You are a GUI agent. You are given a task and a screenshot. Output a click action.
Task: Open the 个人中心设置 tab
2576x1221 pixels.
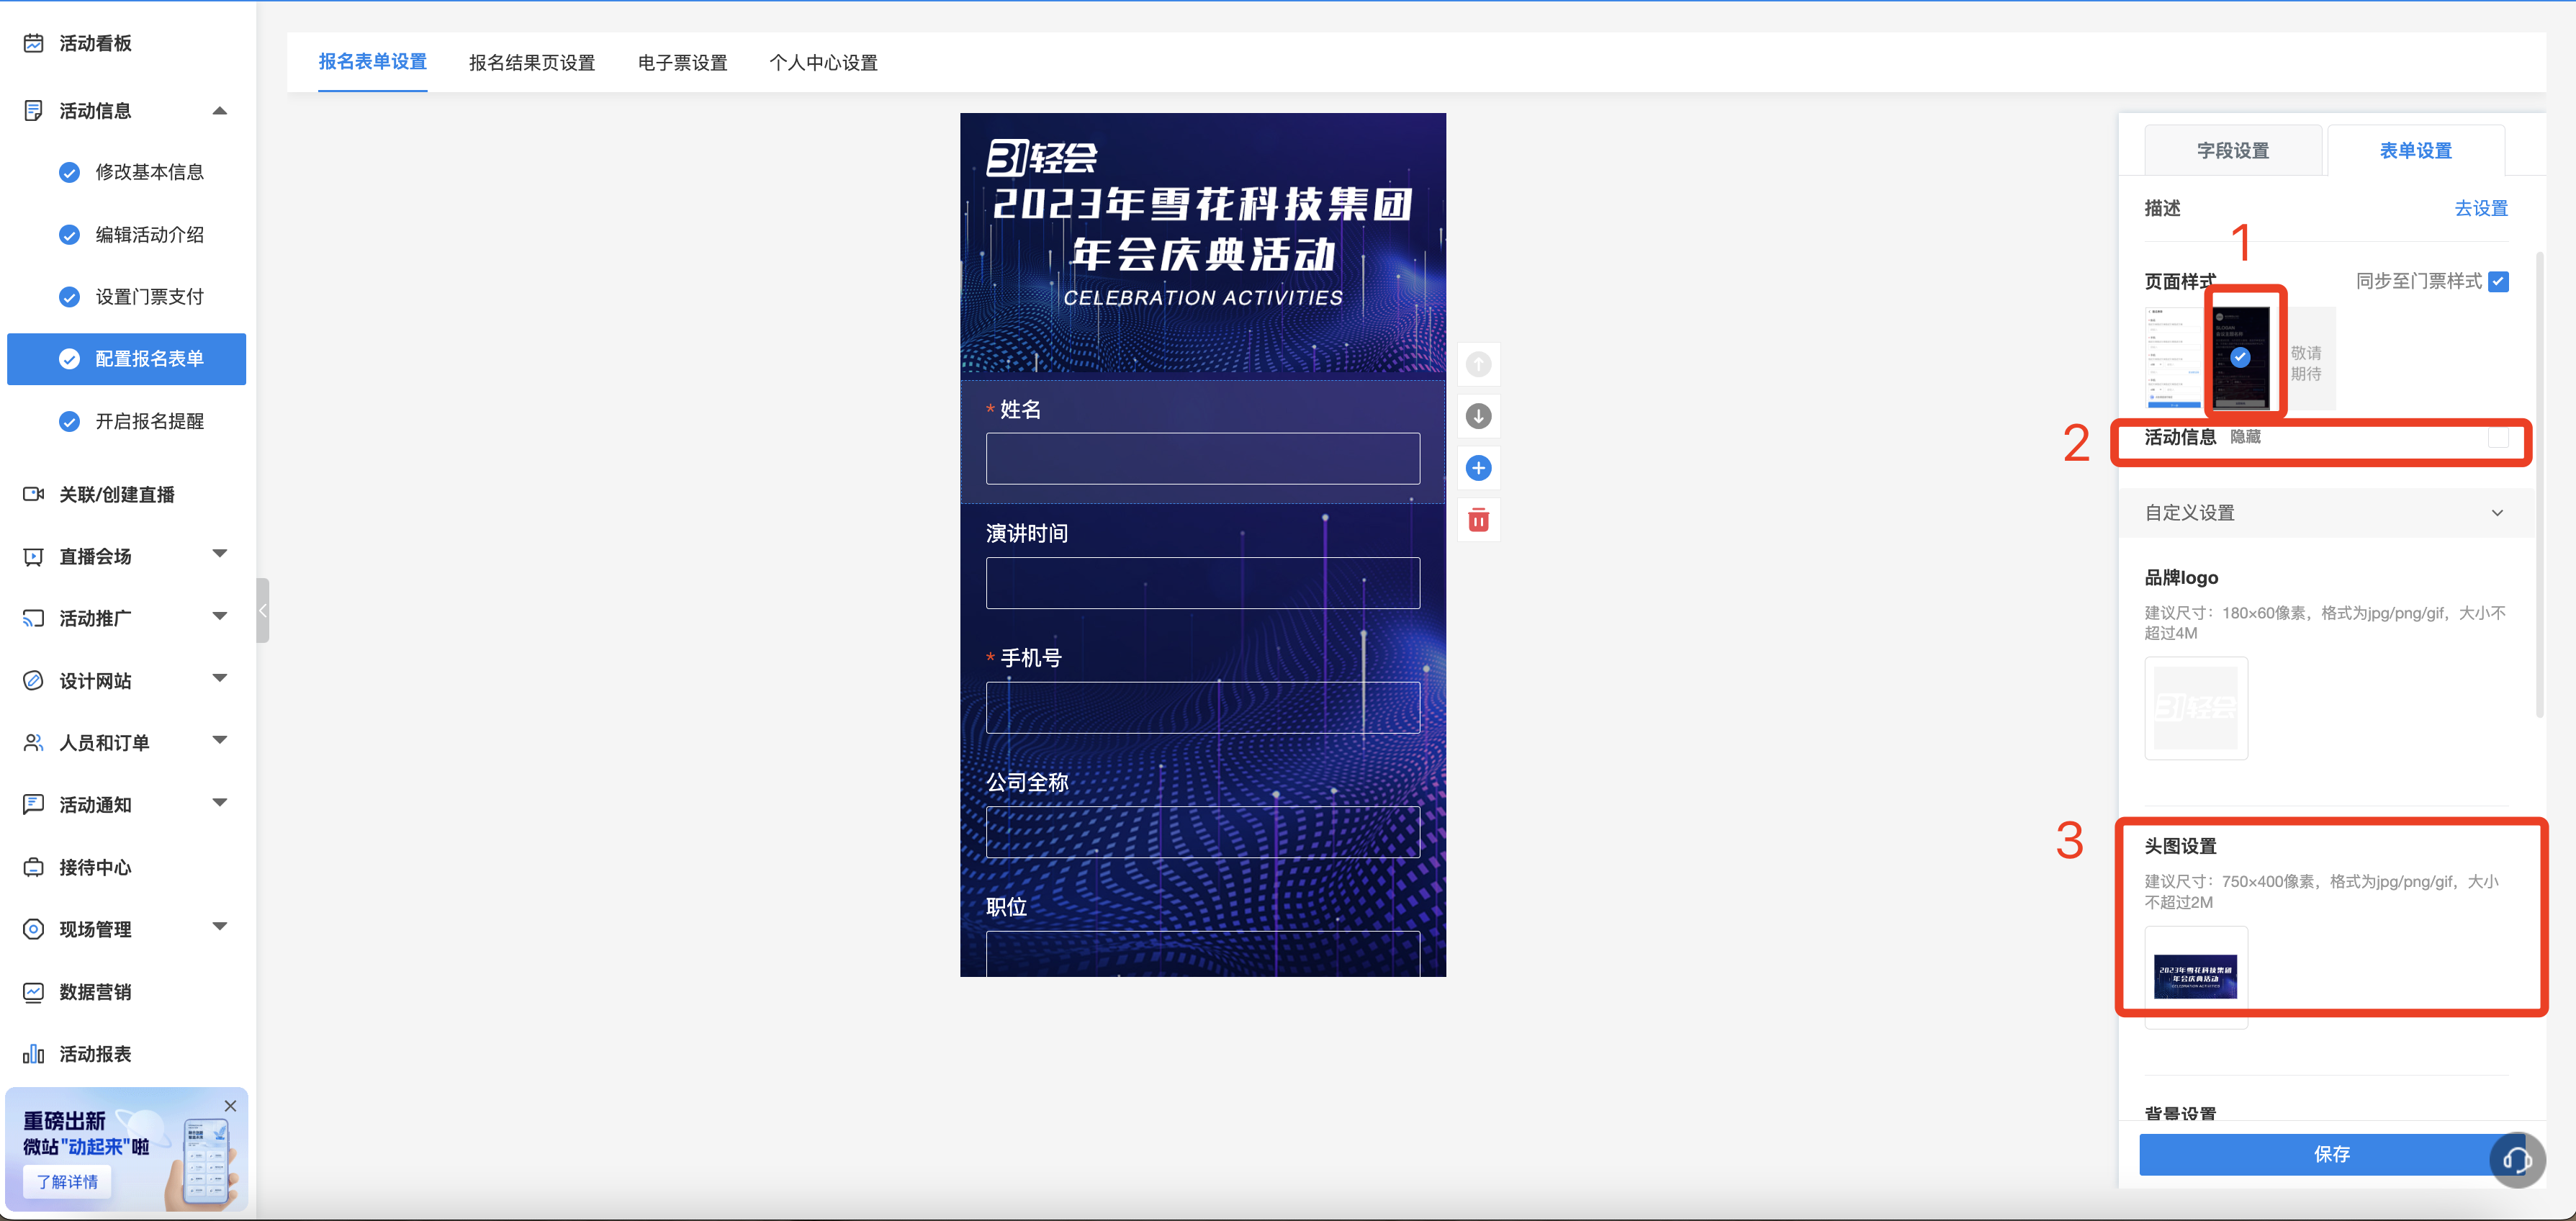[823, 63]
